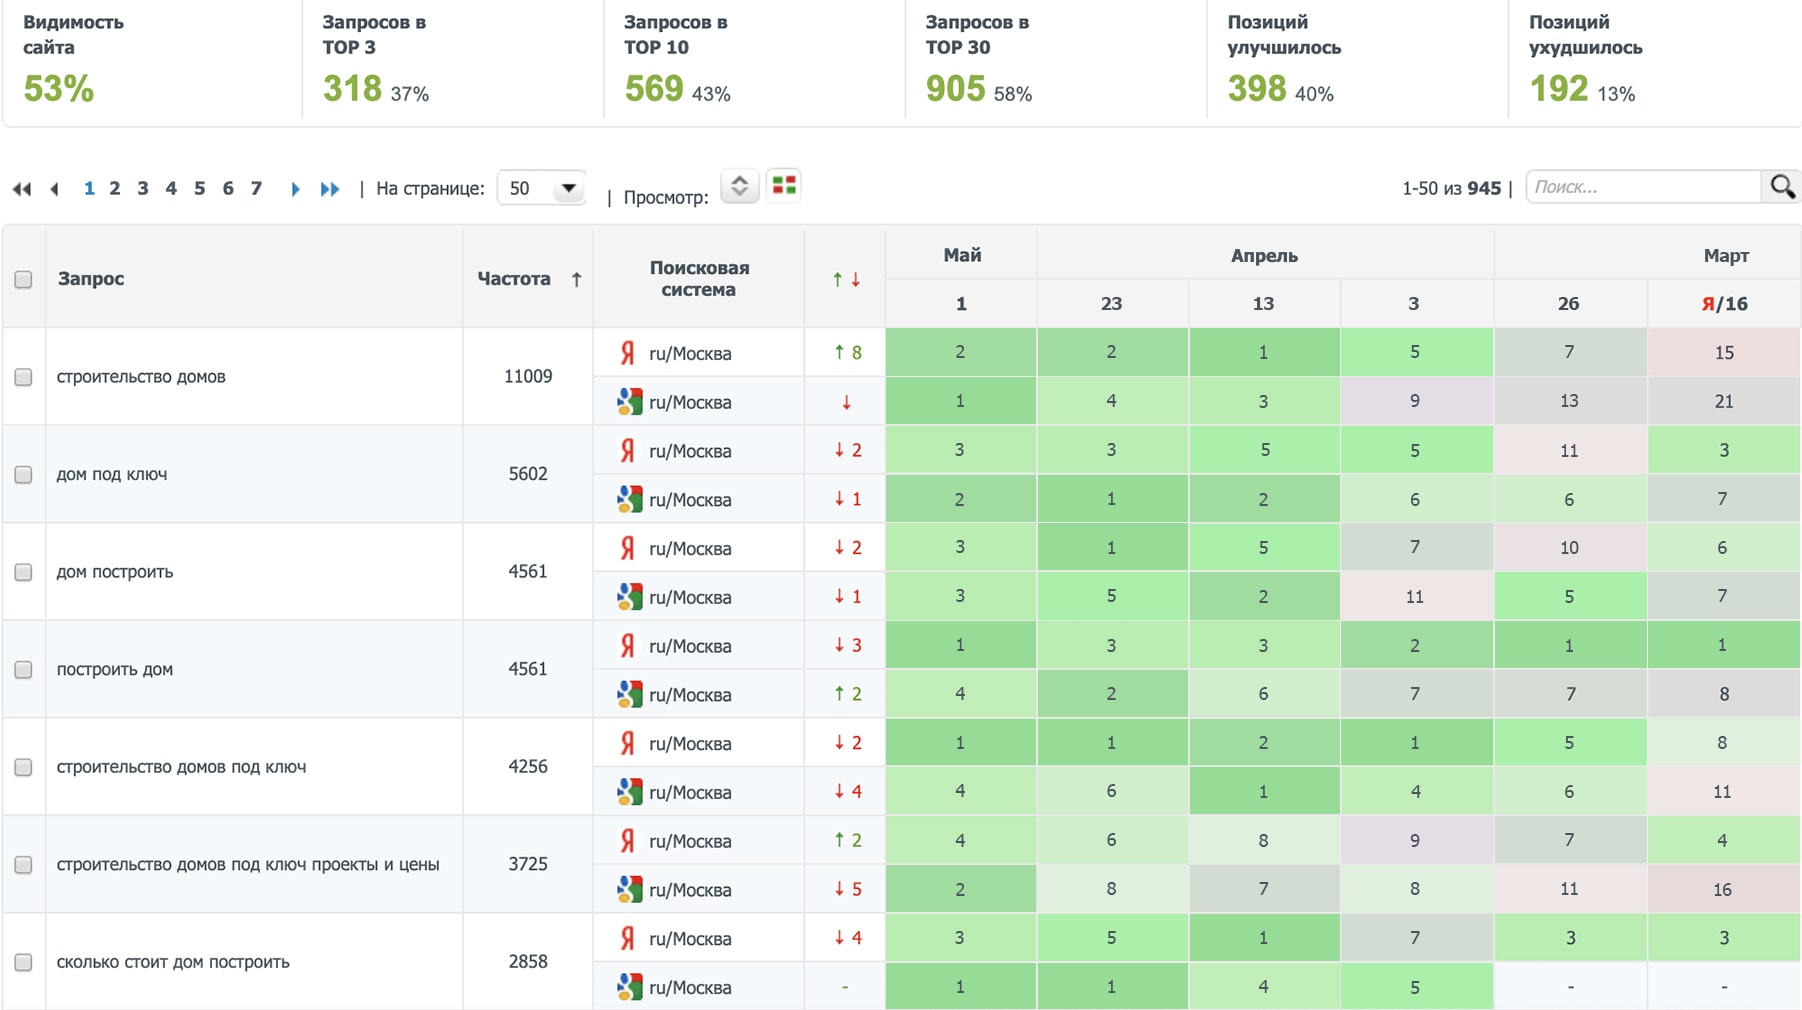
Task: Check the строительство домов row checkbox
Action: tap(23, 377)
